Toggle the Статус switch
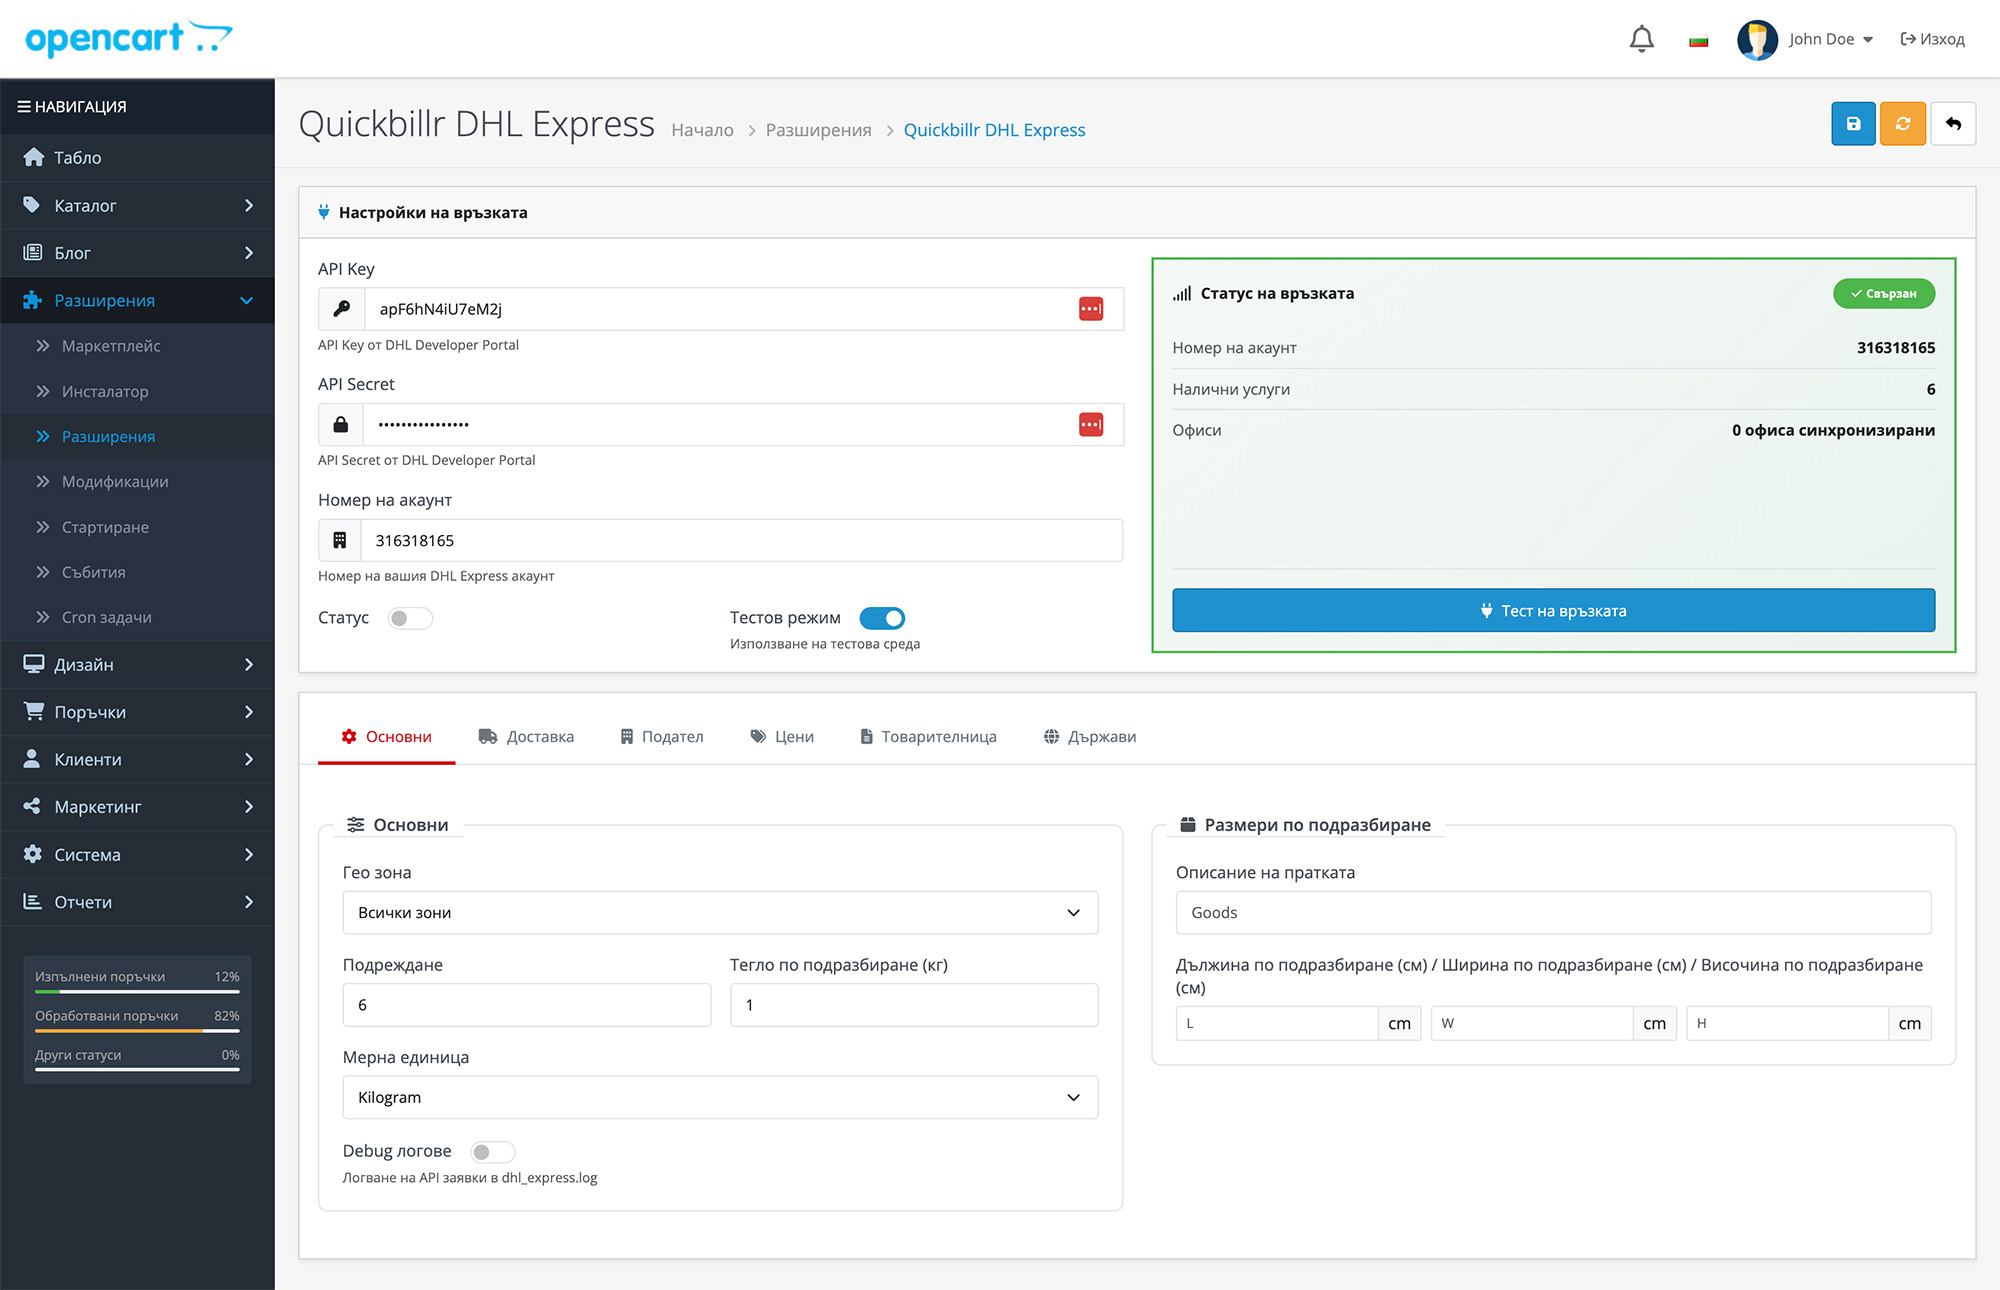The height and width of the screenshot is (1290, 2000). [x=410, y=618]
